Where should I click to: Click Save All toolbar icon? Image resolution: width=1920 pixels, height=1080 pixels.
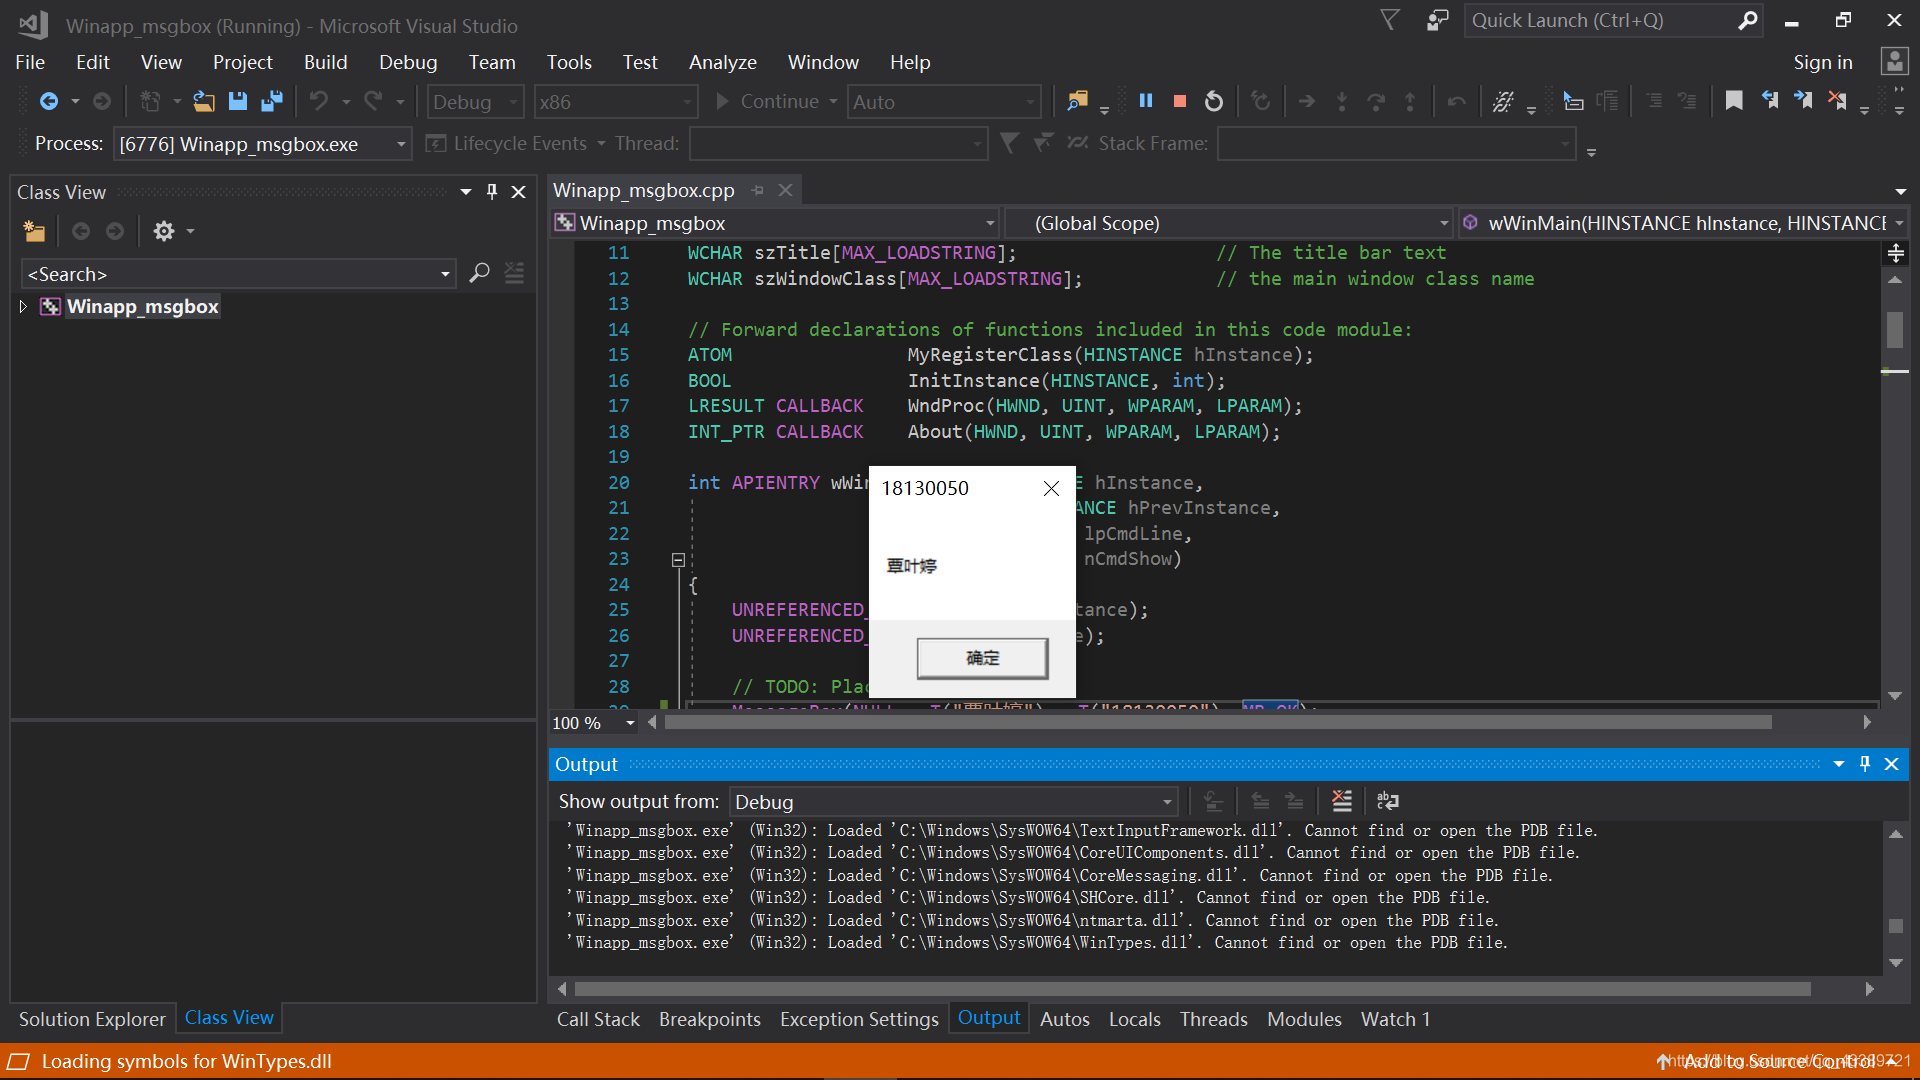tap(271, 101)
